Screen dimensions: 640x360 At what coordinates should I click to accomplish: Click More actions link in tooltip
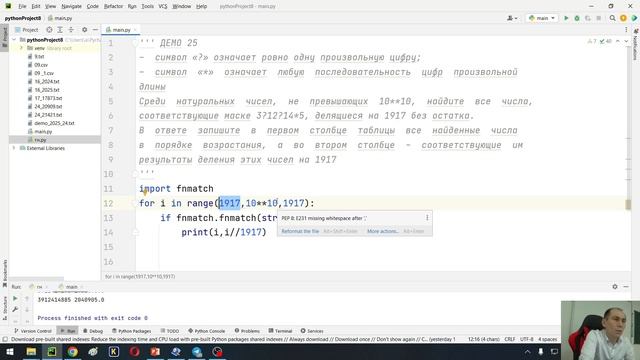click(382, 231)
